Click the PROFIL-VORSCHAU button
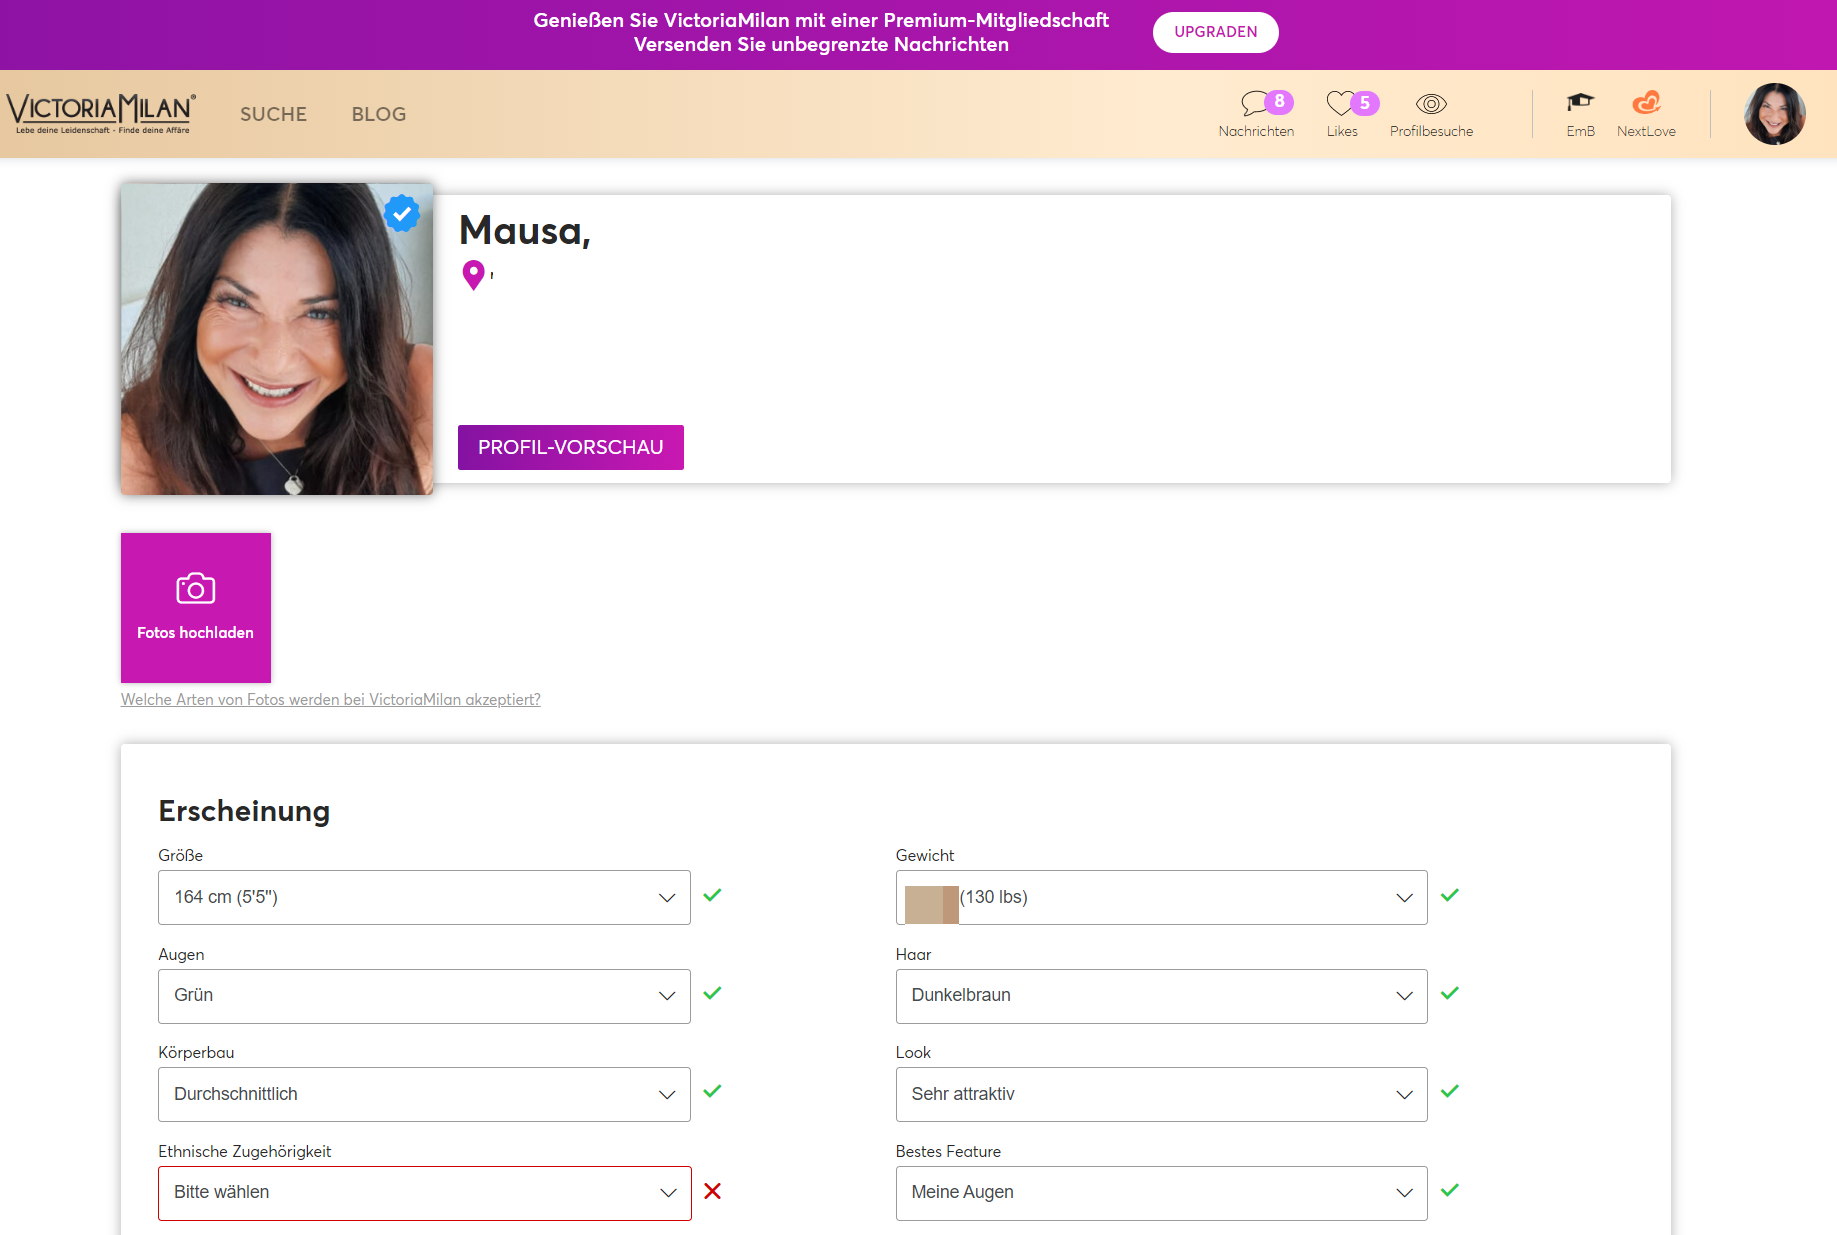 click(571, 447)
